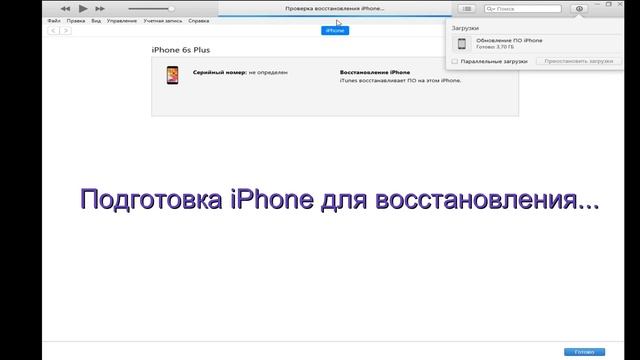
Task: Click the iPhone 6s Plus device thumbnail
Action: coord(172,75)
